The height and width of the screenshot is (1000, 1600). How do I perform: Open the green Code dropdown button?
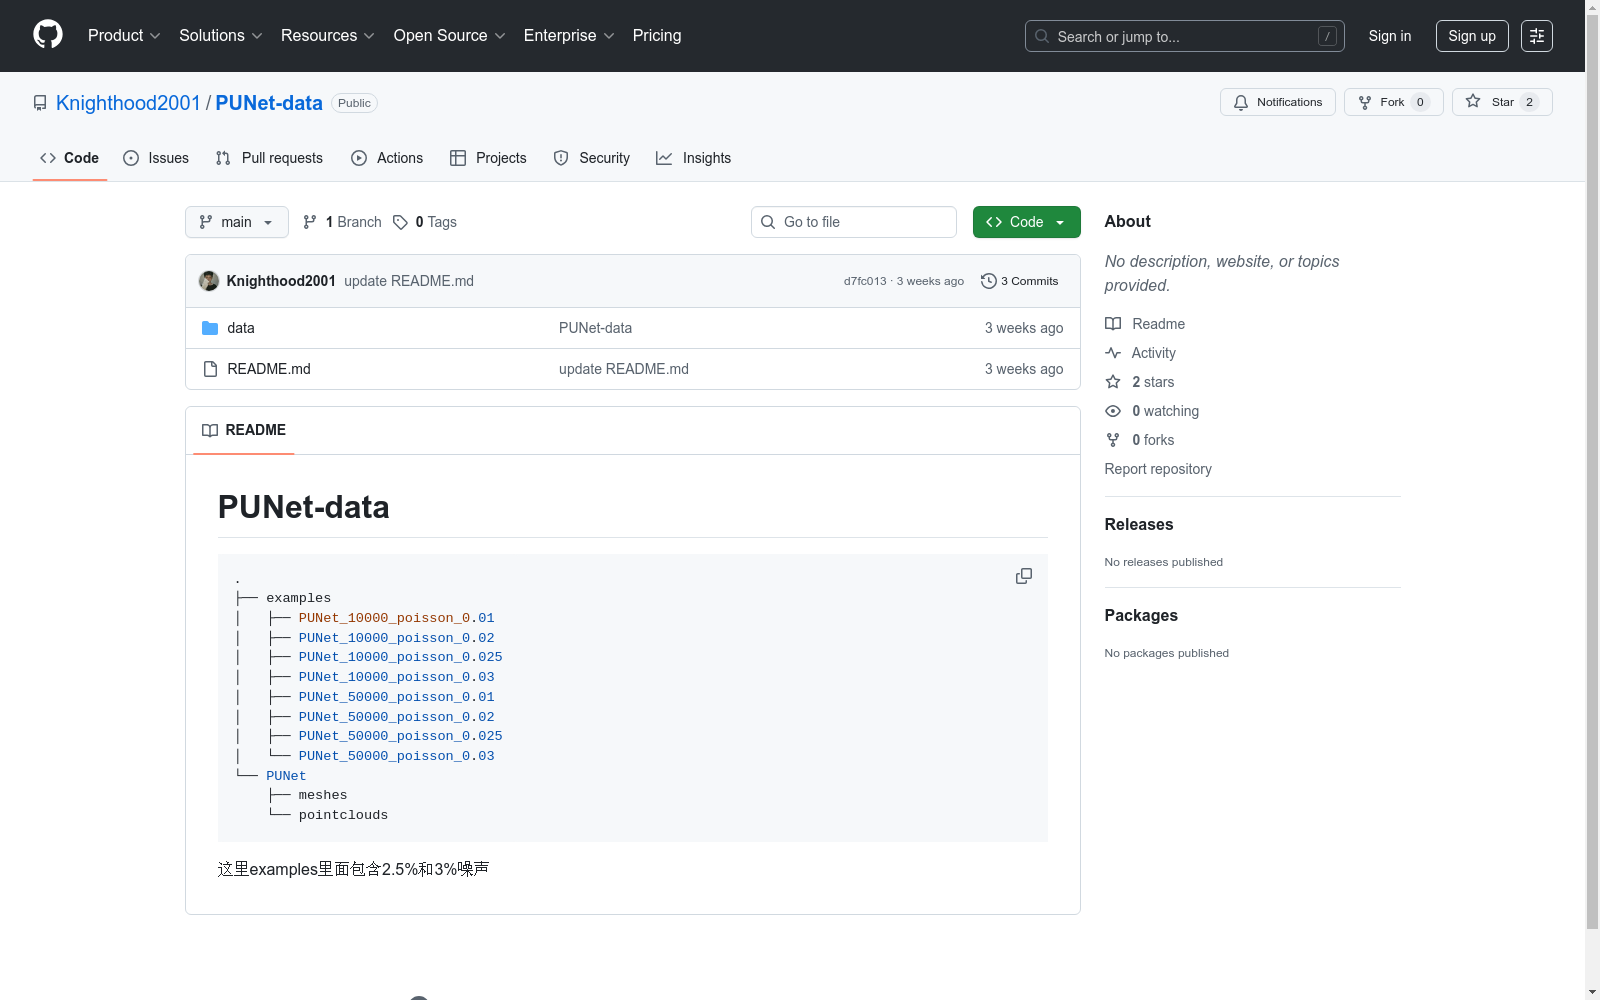click(1026, 222)
